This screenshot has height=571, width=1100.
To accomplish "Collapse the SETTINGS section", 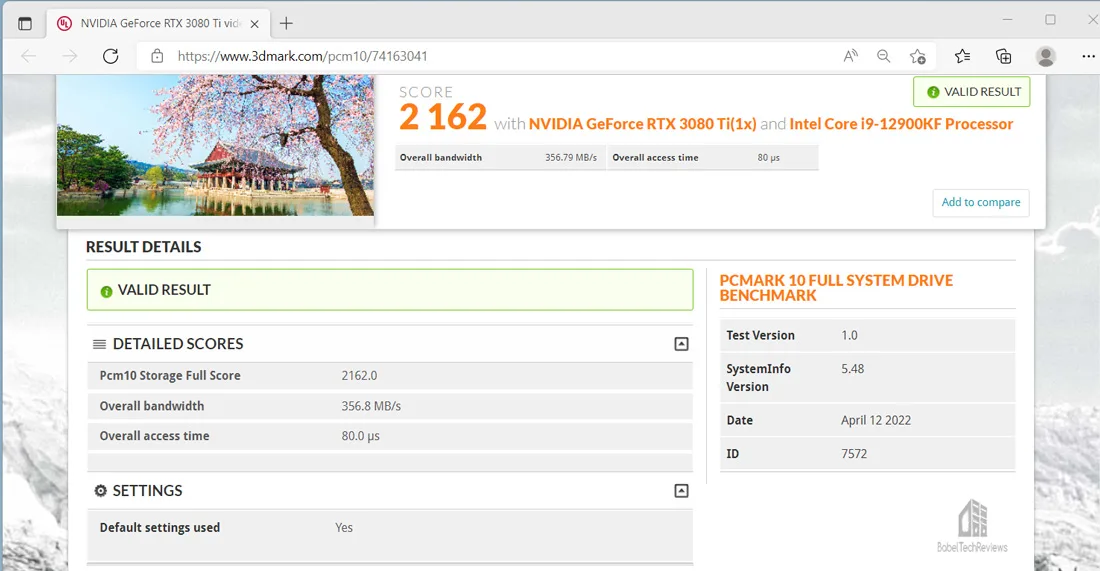I will coord(681,490).
